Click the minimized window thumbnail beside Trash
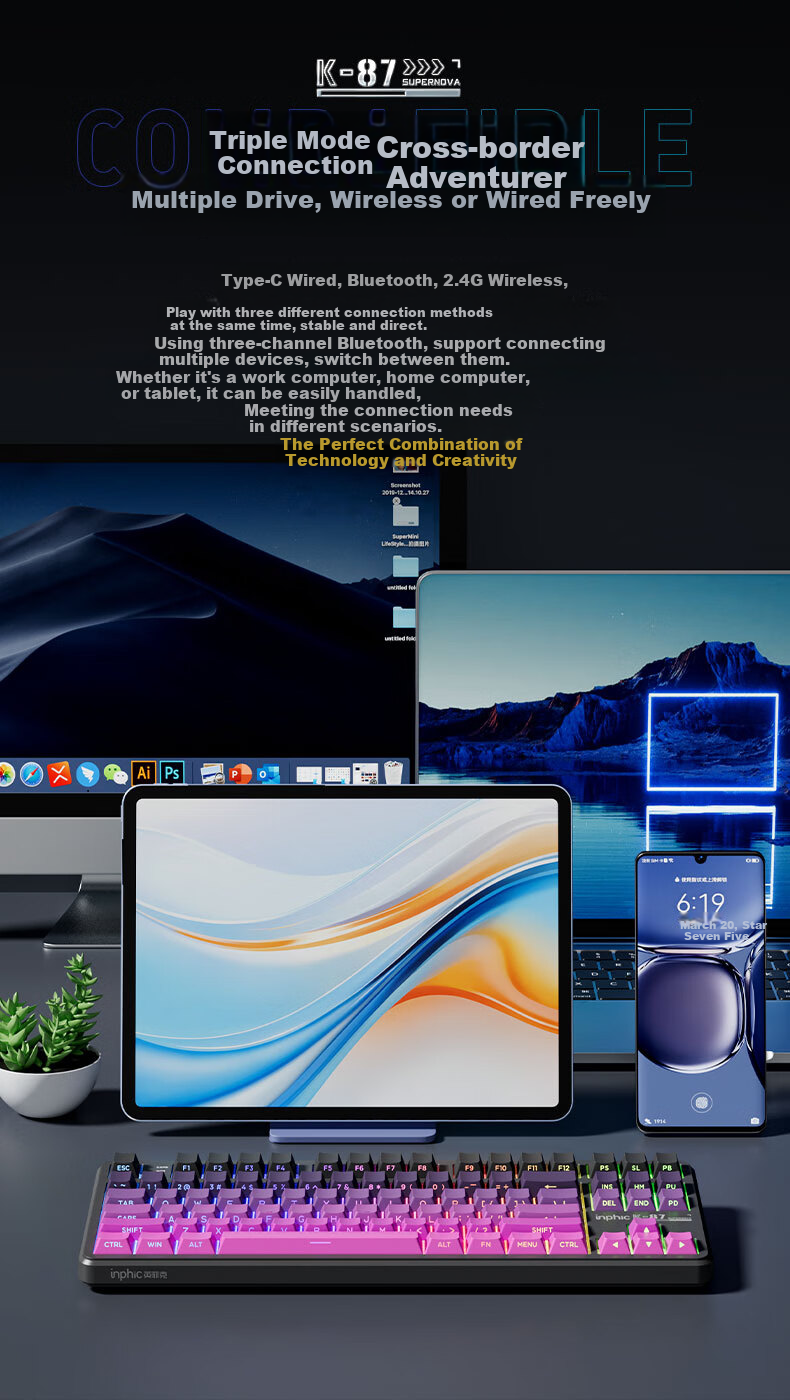 [x=366, y=774]
